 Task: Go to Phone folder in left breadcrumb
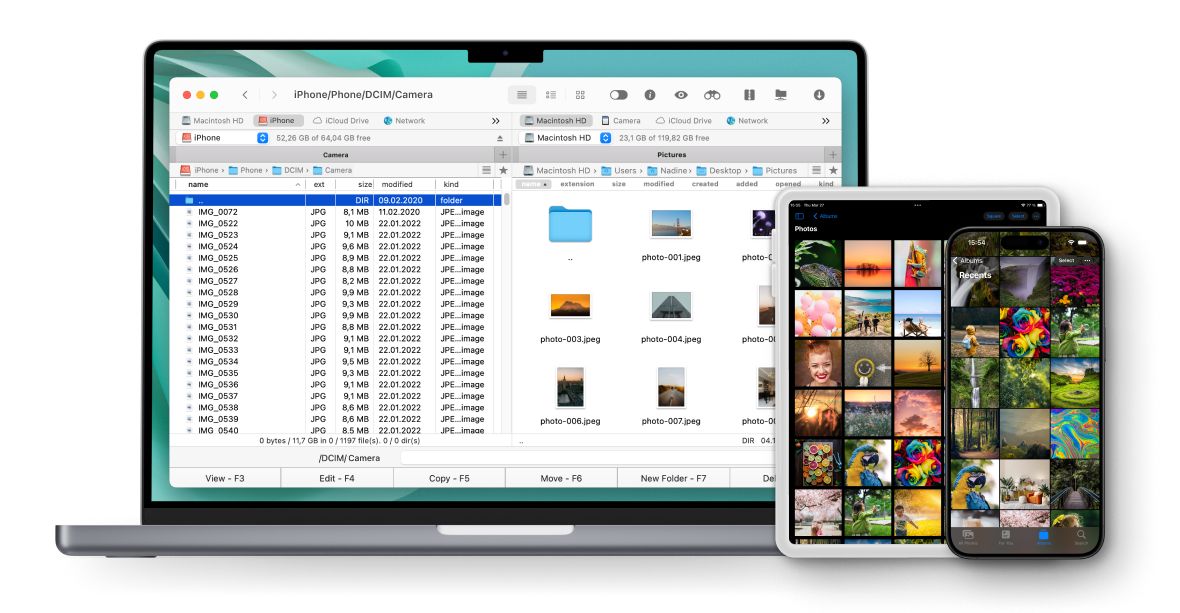tap(245, 170)
